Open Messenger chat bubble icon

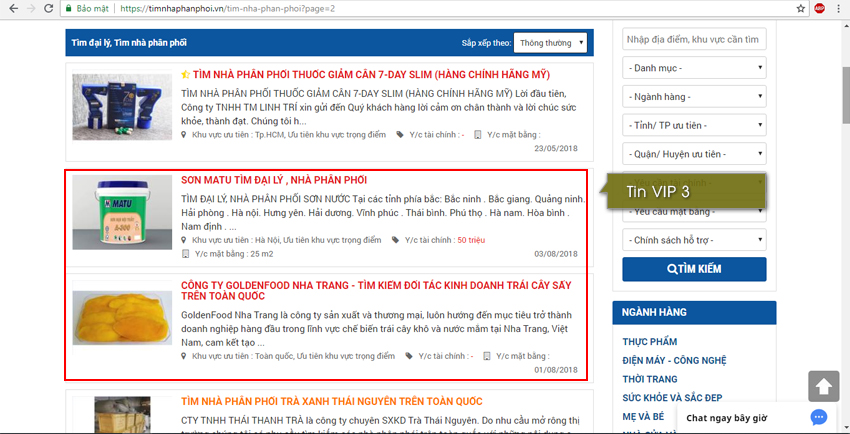coord(819,417)
